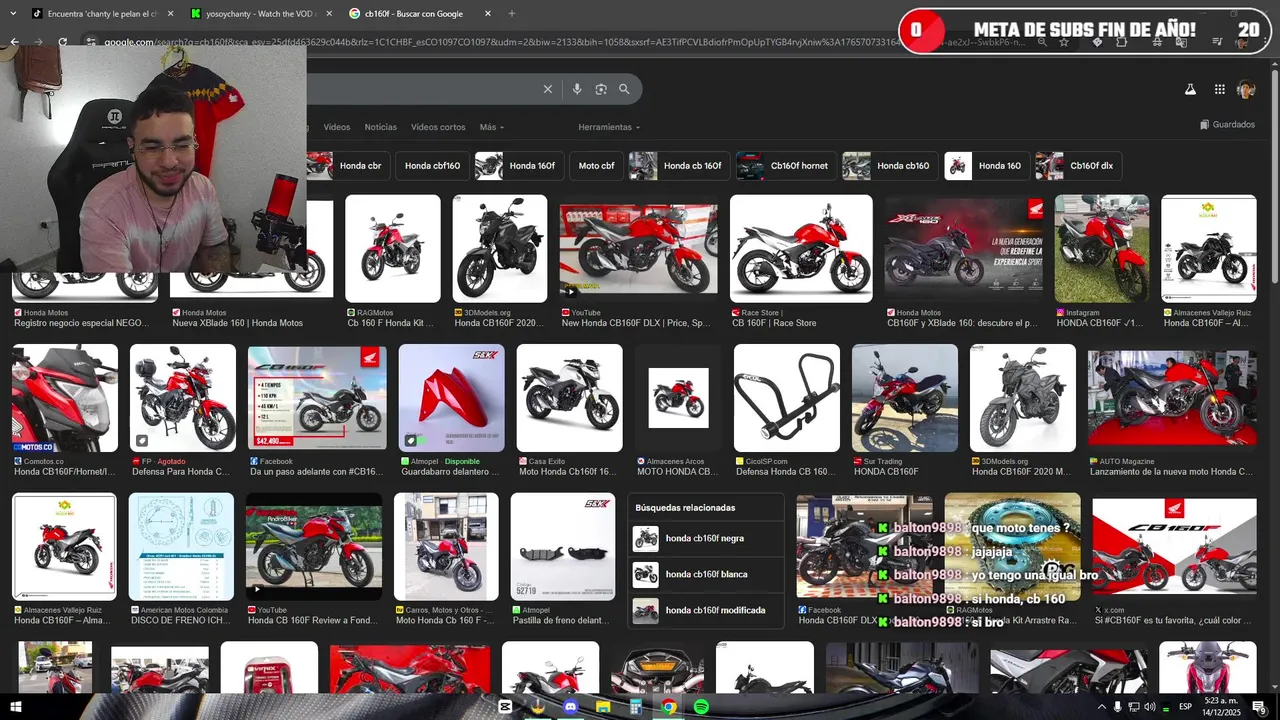
Task: Open the Google apps grid
Action: pyautogui.click(x=1219, y=89)
